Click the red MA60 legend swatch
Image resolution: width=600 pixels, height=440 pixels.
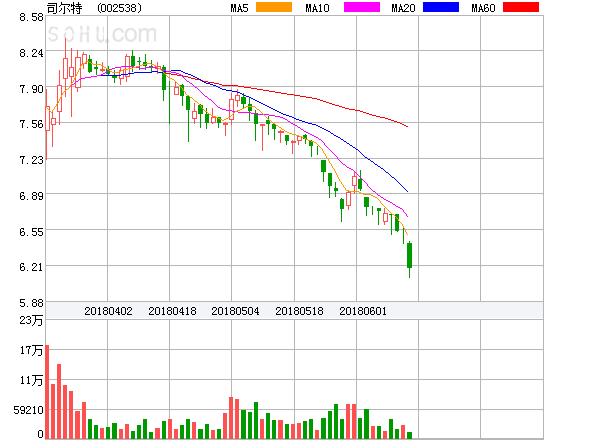[x=521, y=7]
